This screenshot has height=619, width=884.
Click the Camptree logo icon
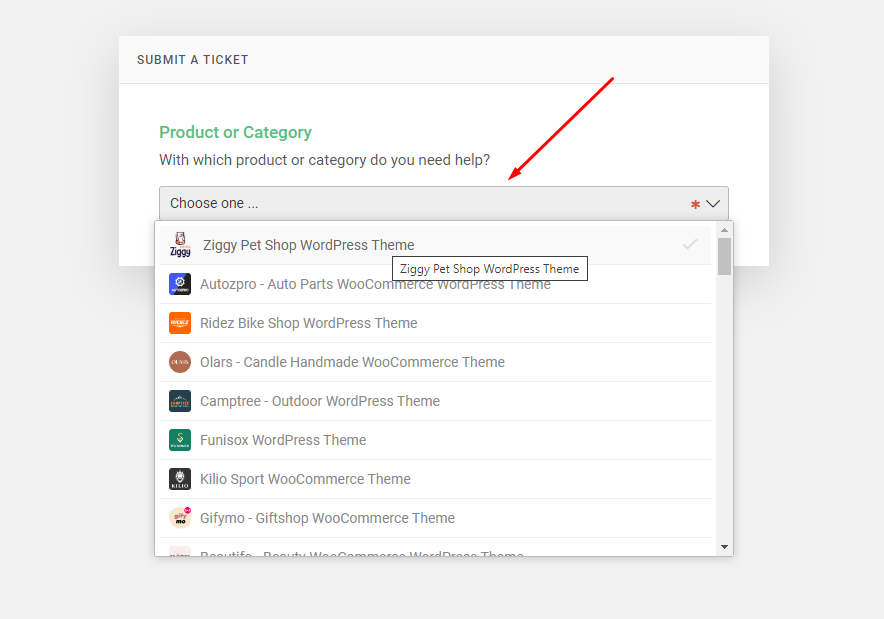coord(180,401)
